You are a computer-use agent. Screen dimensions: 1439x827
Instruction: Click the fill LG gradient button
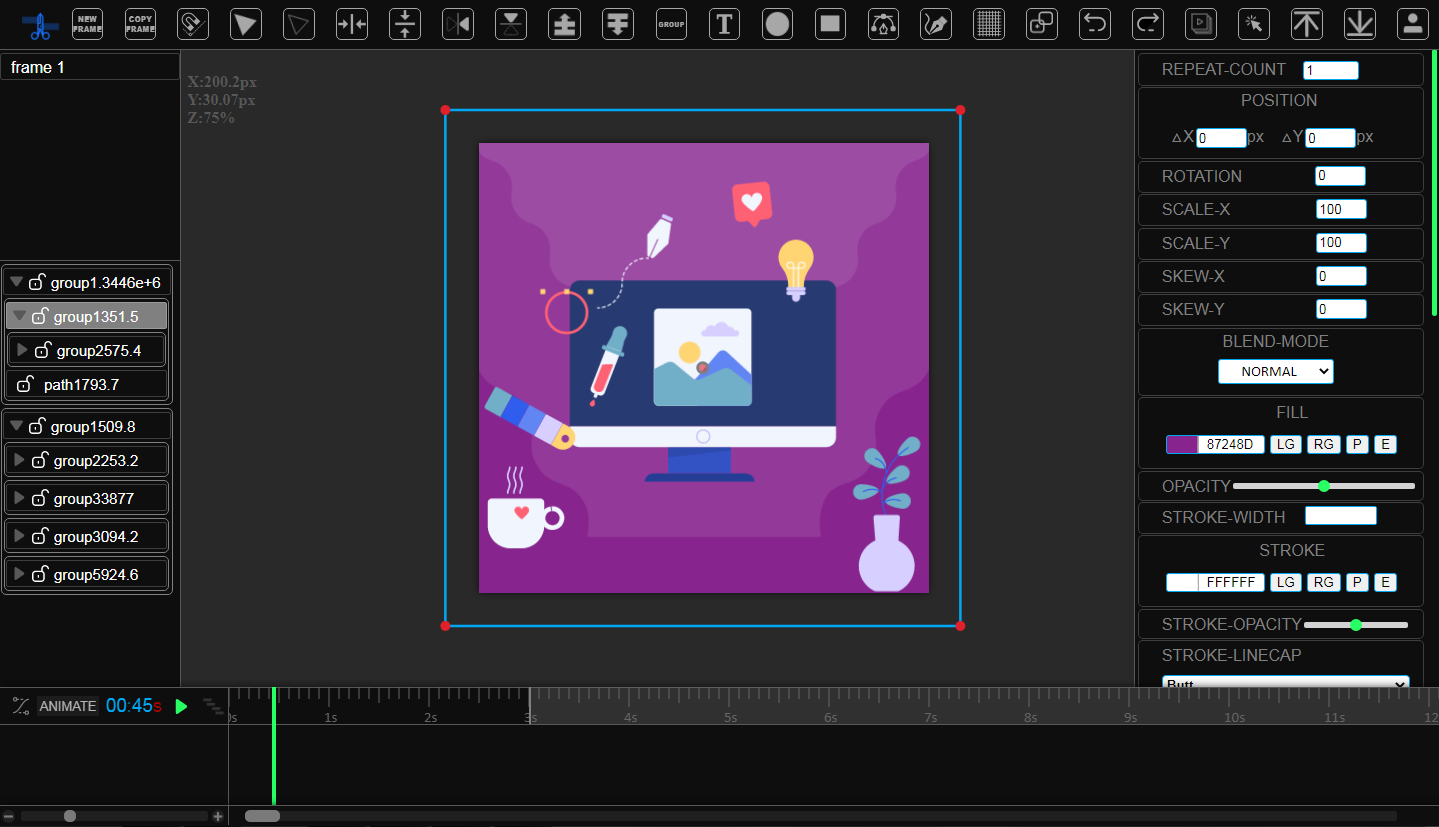[1285, 445]
